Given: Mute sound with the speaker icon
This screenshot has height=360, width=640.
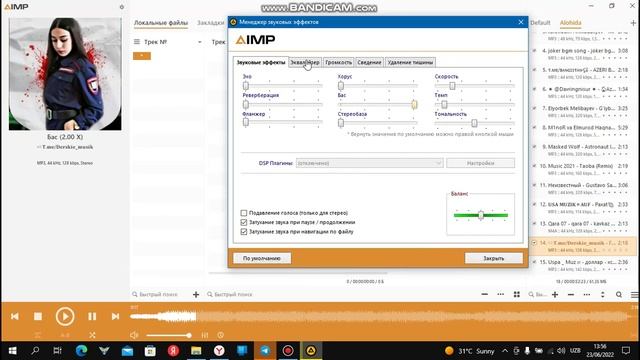Looking at the screenshot, I should click(134, 335).
